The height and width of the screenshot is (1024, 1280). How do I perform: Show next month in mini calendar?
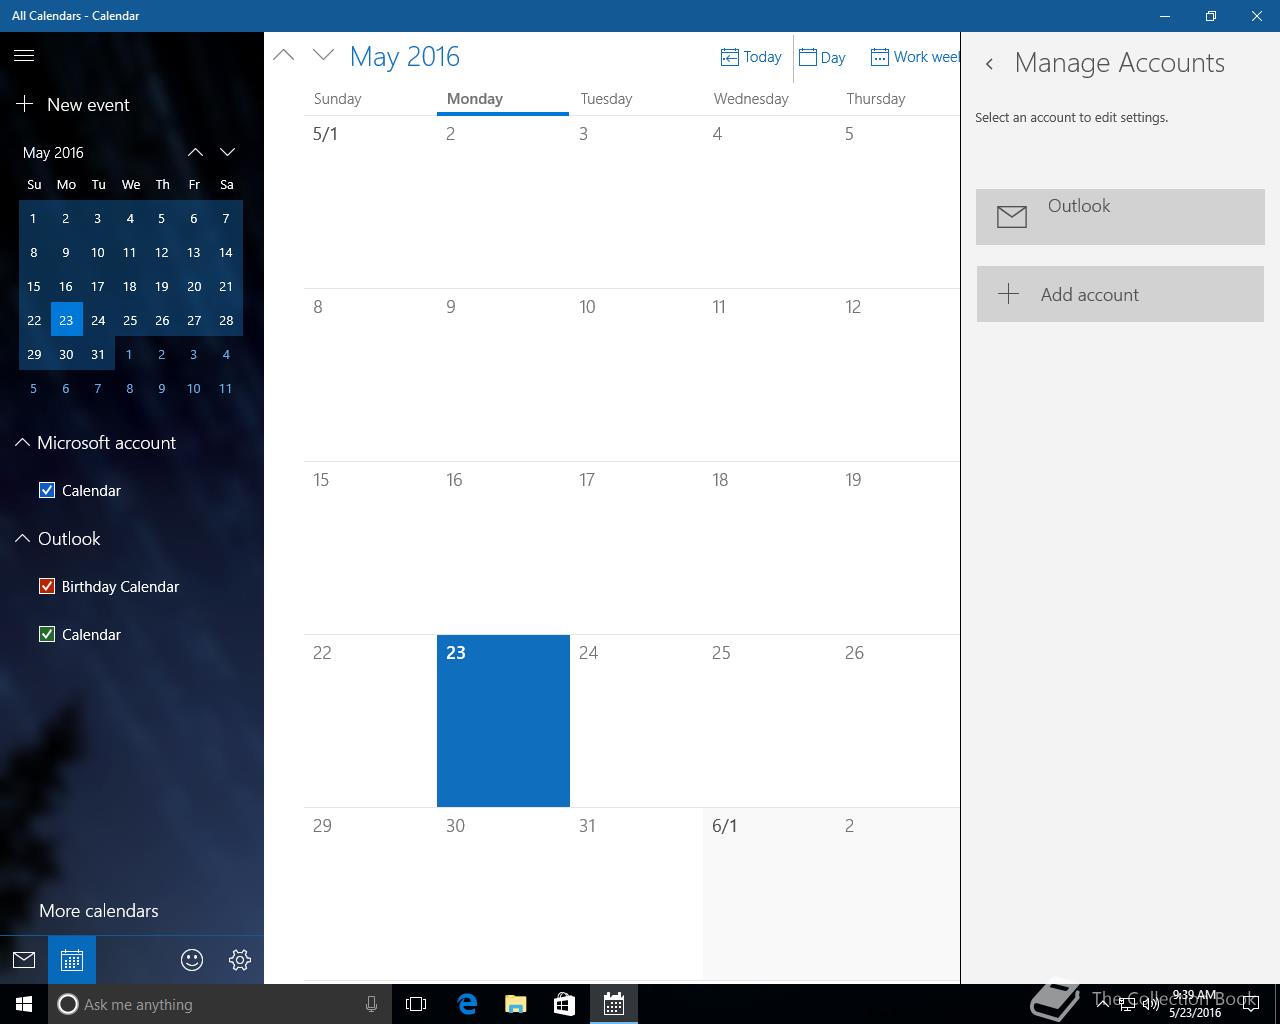pyautogui.click(x=227, y=152)
